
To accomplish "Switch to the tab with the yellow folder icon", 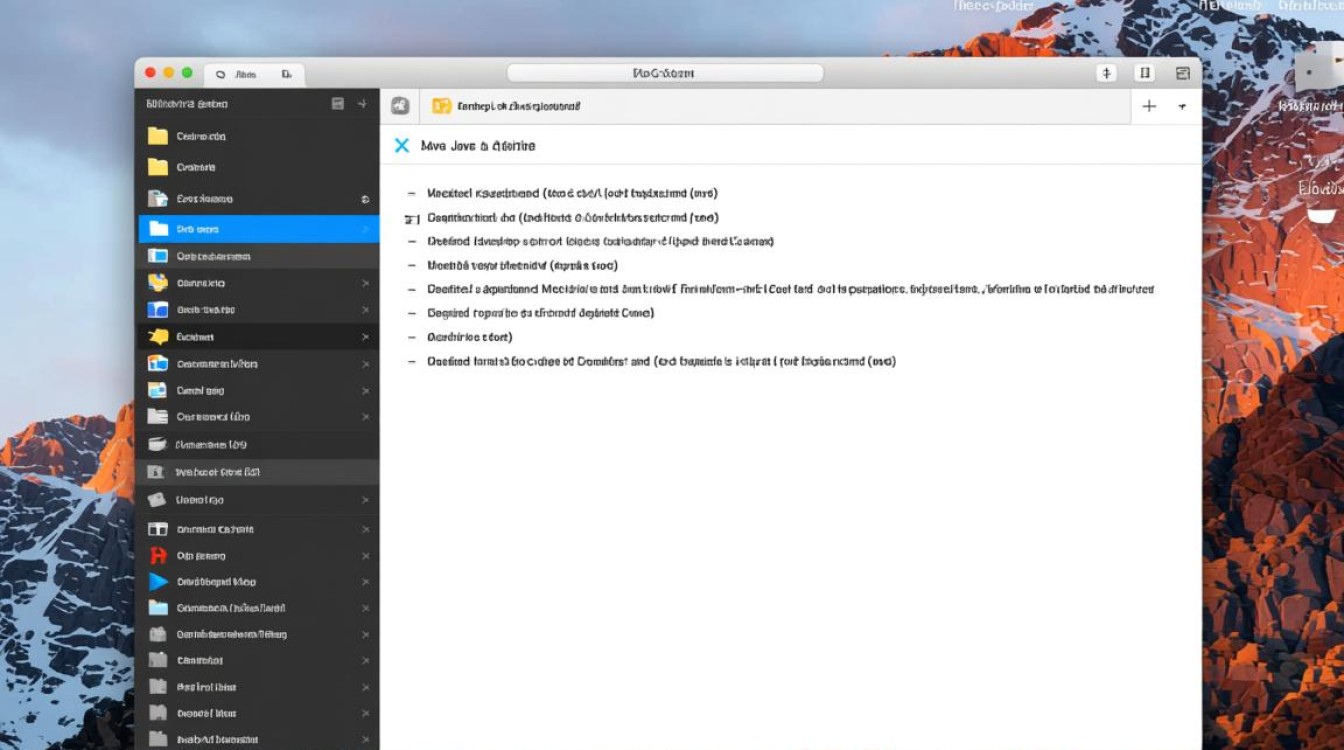I will coord(505,106).
